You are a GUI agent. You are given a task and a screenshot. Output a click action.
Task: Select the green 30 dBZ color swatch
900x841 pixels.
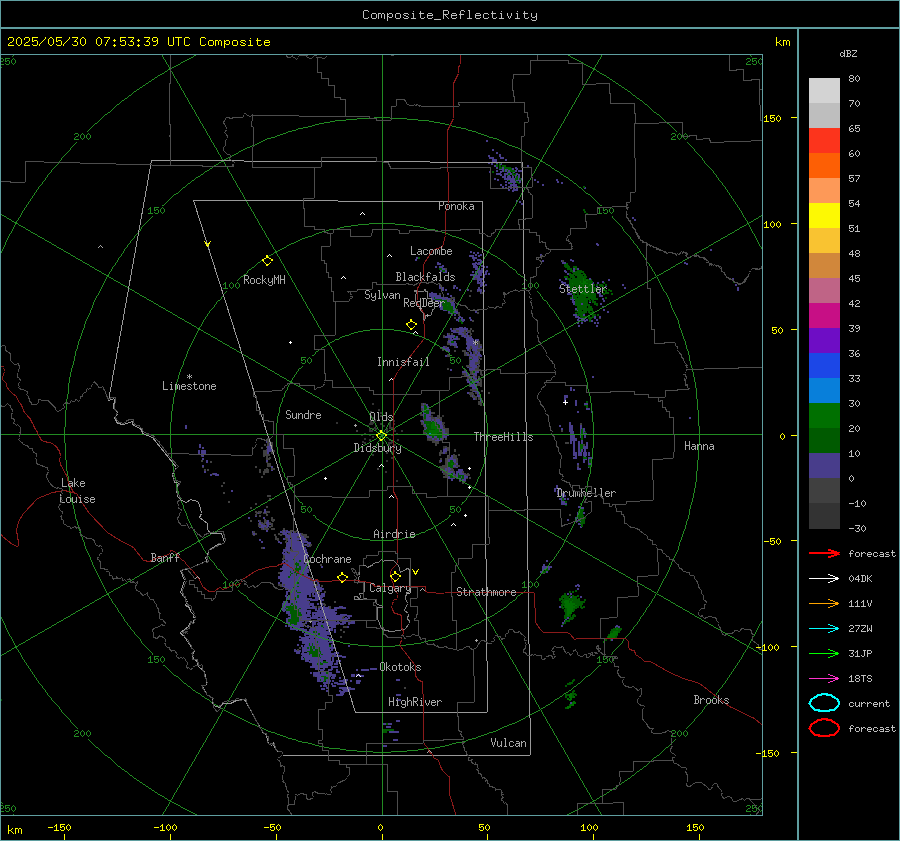point(824,416)
